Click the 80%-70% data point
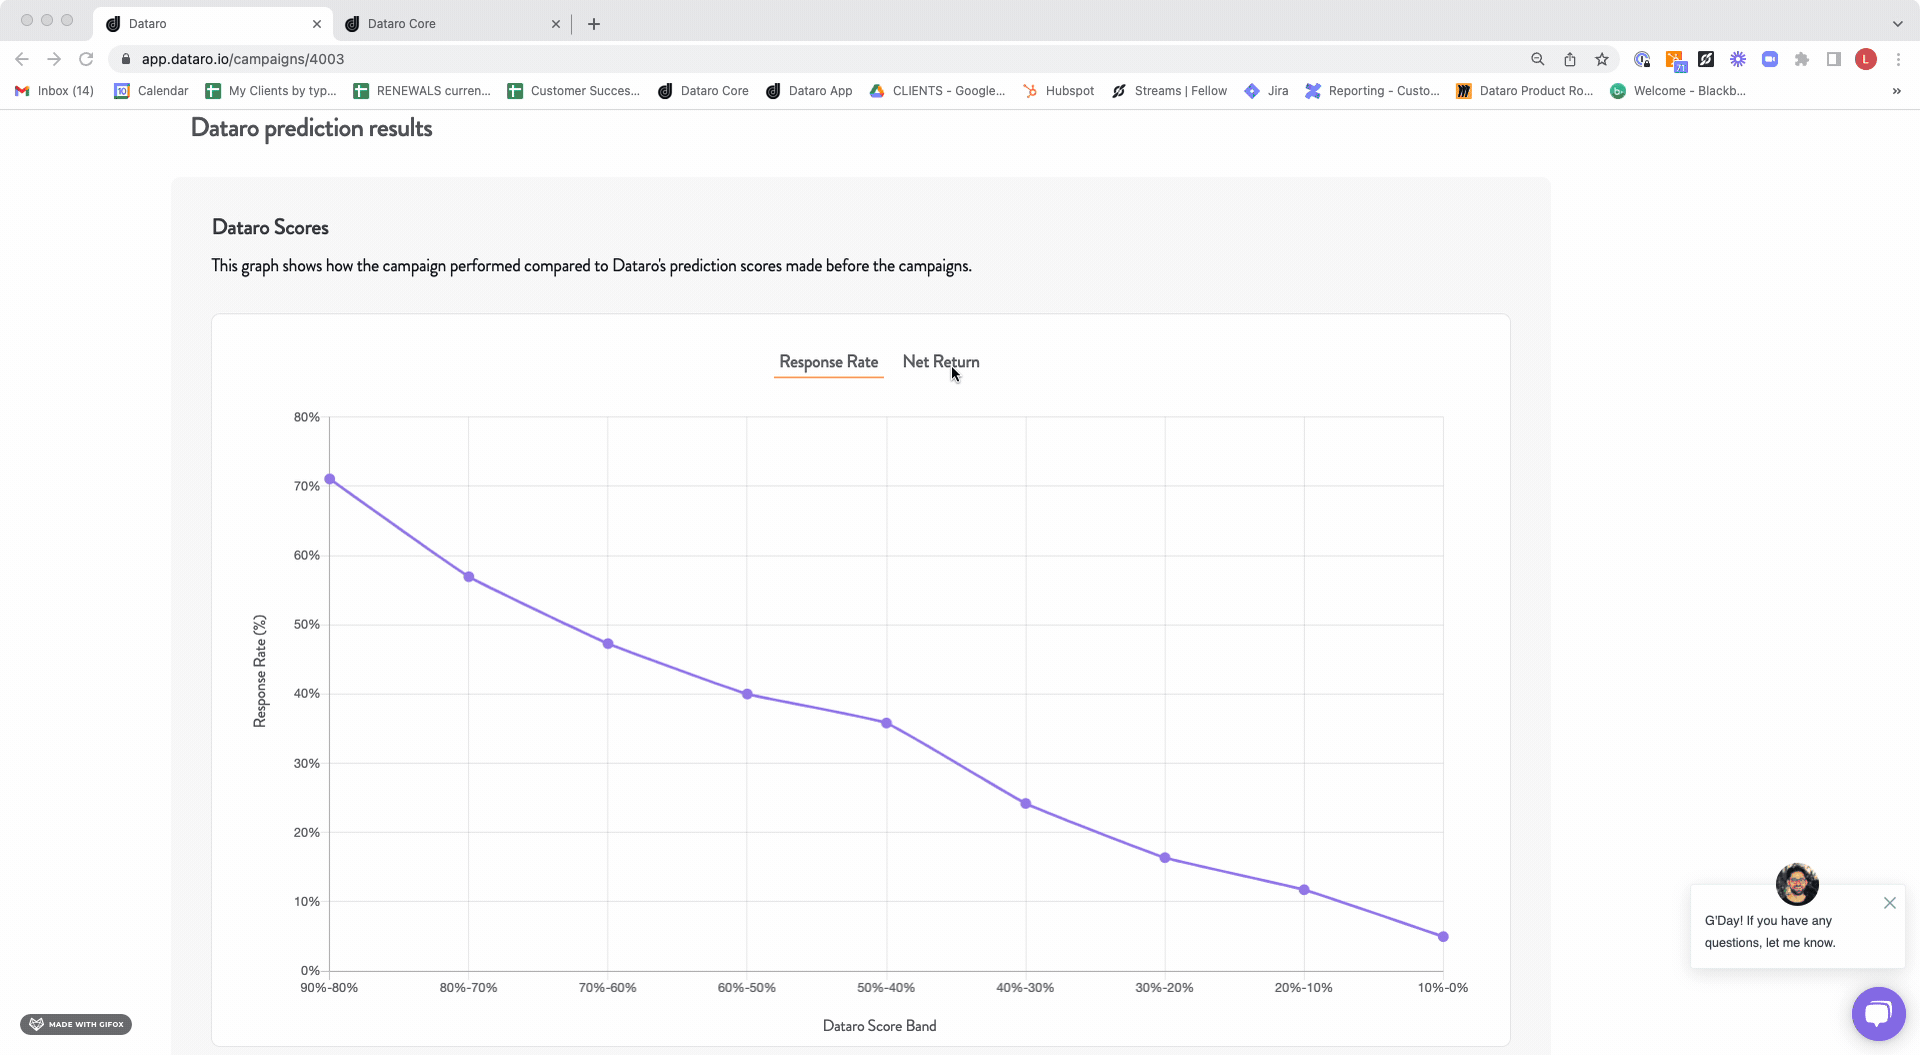 click(x=469, y=577)
